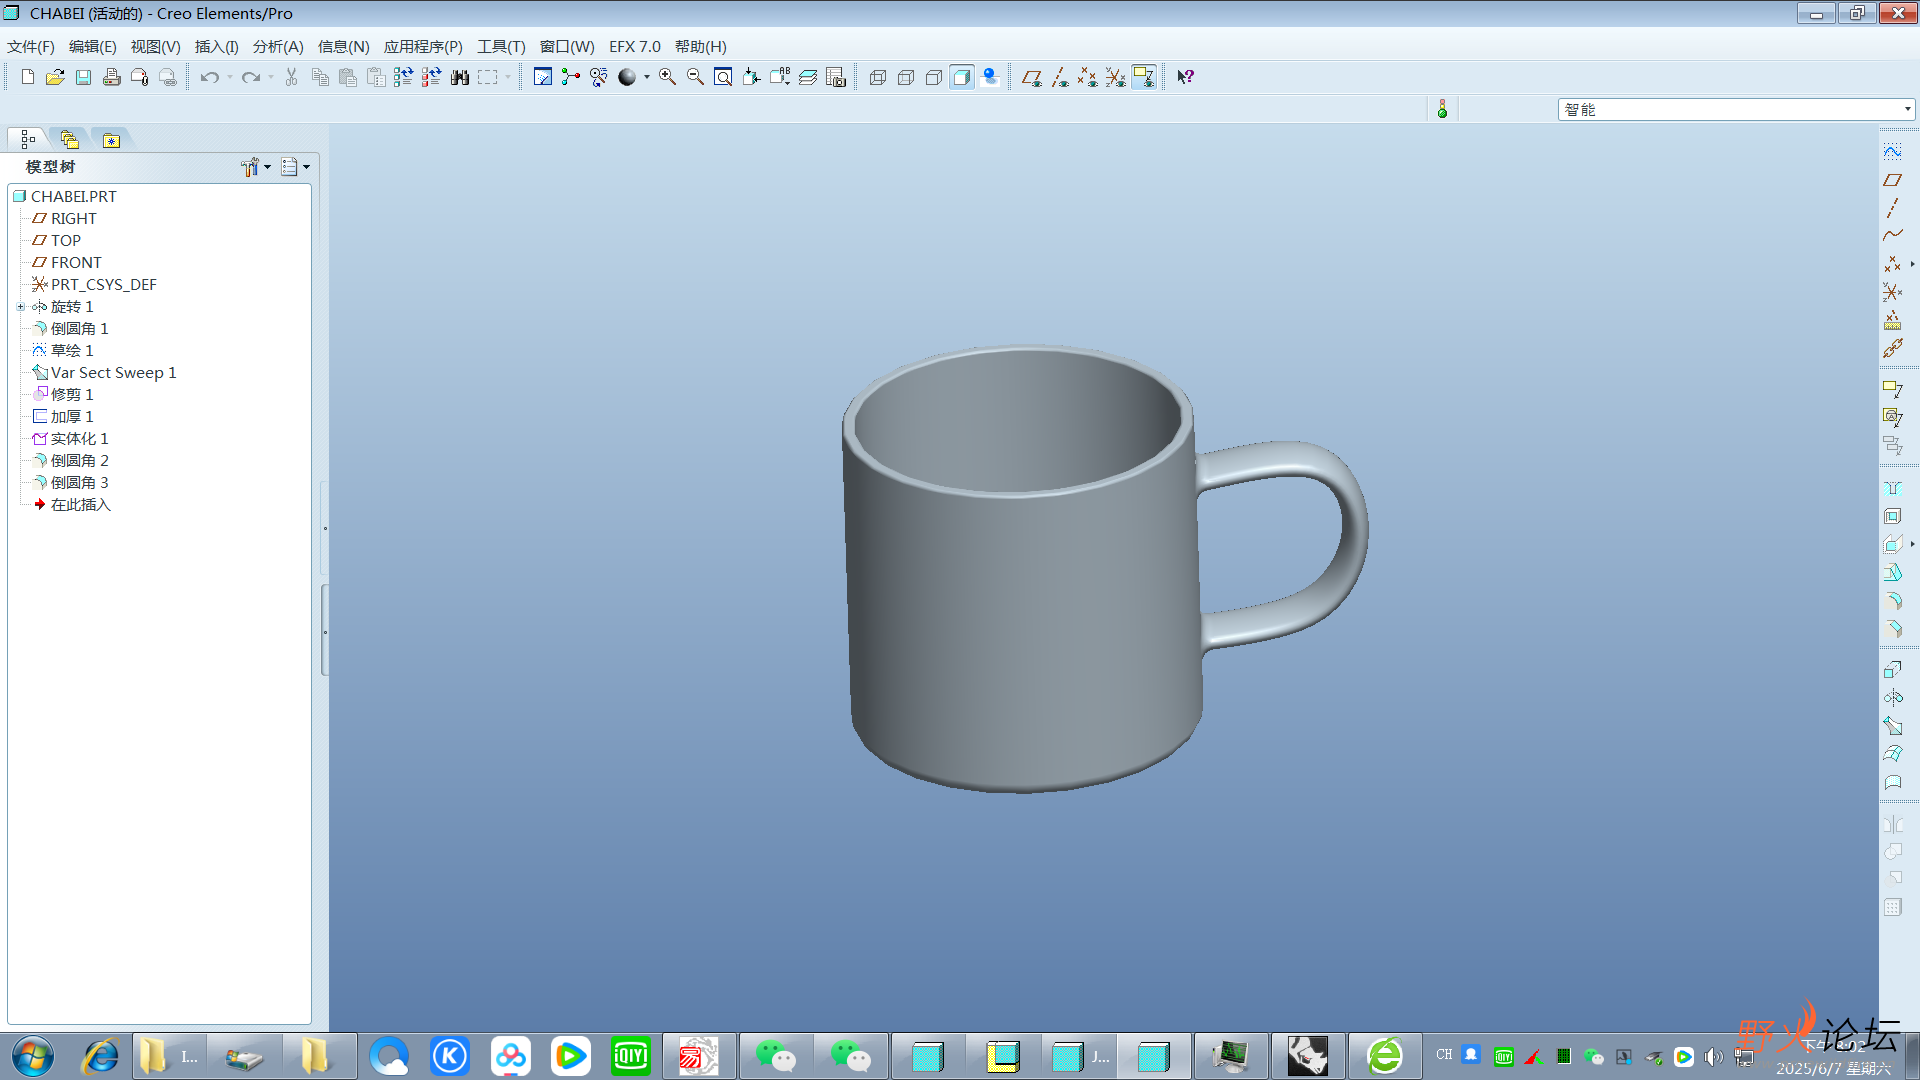Expand the 旋转 1 tree node
The width and height of the screenshot is (1920, 1080).
(x=21, y=307)
